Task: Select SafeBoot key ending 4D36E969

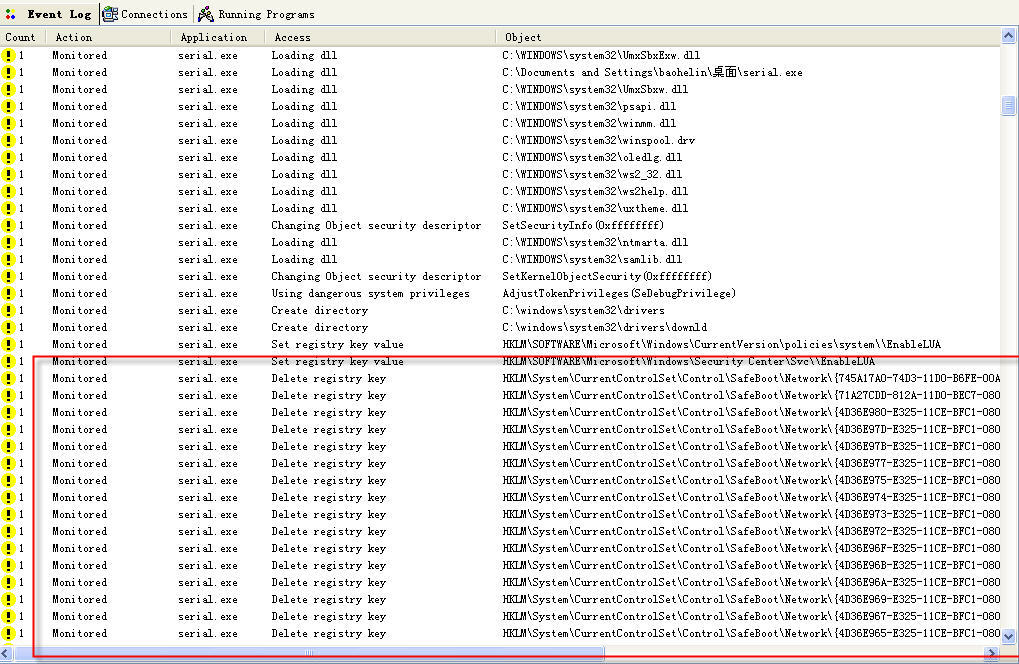Action: 751,599
